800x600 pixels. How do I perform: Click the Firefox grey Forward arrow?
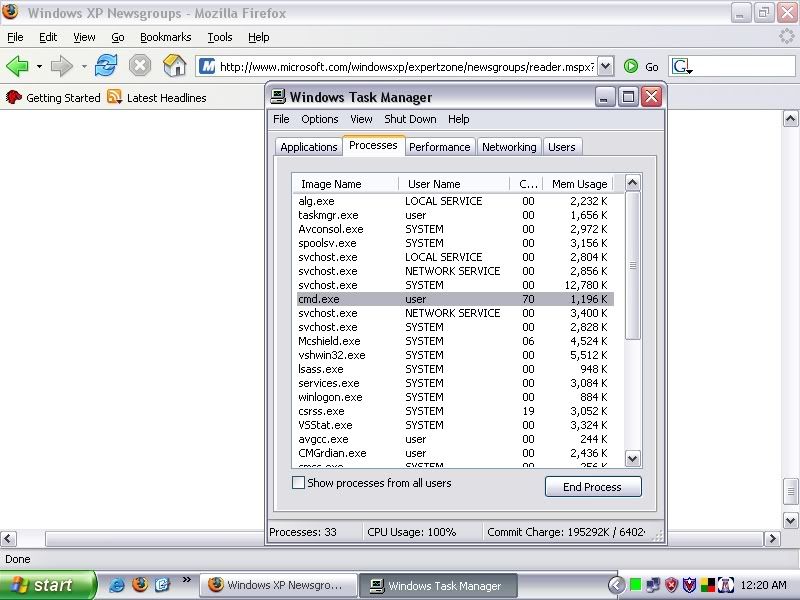click(62, 66)
